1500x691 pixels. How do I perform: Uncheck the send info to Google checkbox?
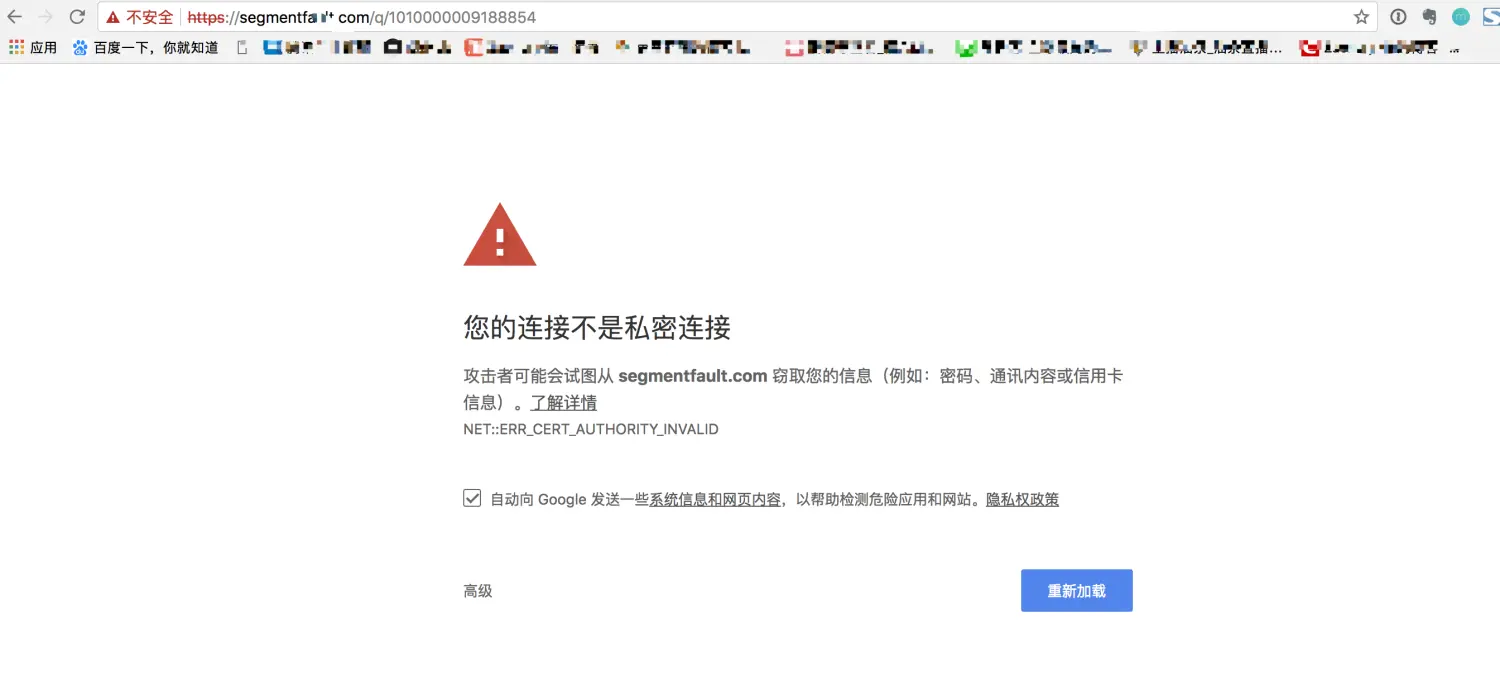point(472,498)
